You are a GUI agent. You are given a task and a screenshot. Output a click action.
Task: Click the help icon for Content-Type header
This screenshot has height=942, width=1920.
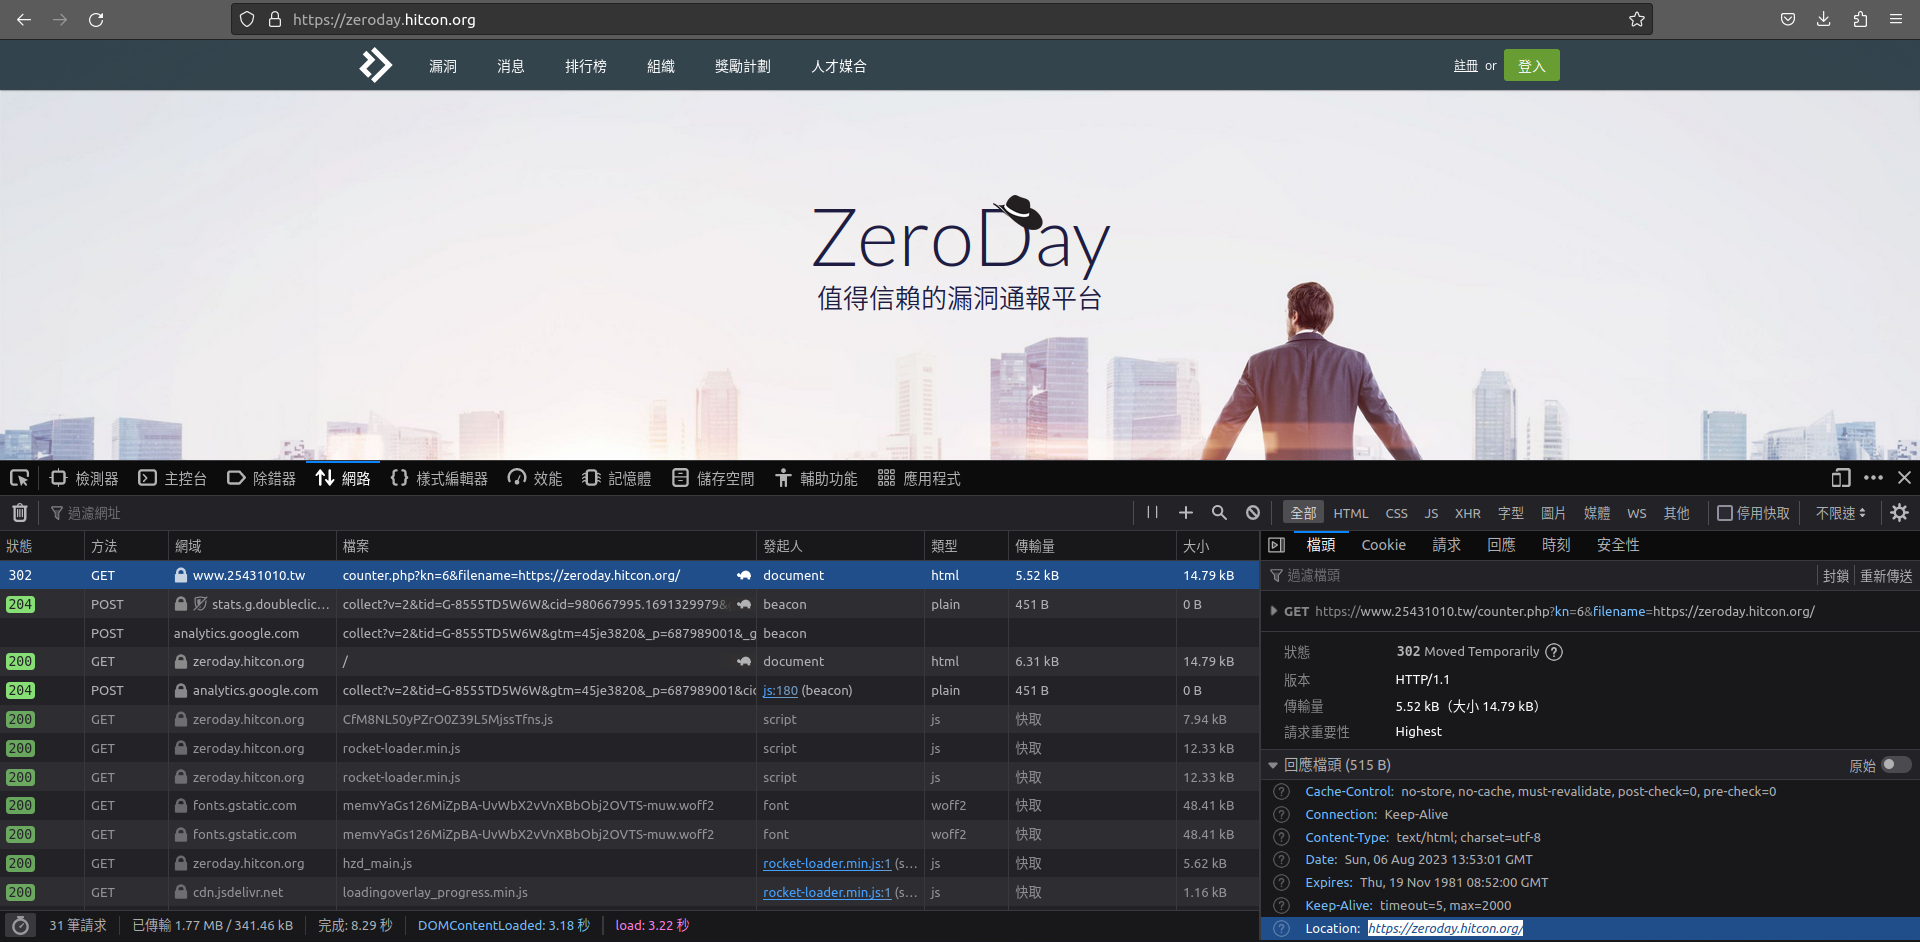click(1281, 838)
